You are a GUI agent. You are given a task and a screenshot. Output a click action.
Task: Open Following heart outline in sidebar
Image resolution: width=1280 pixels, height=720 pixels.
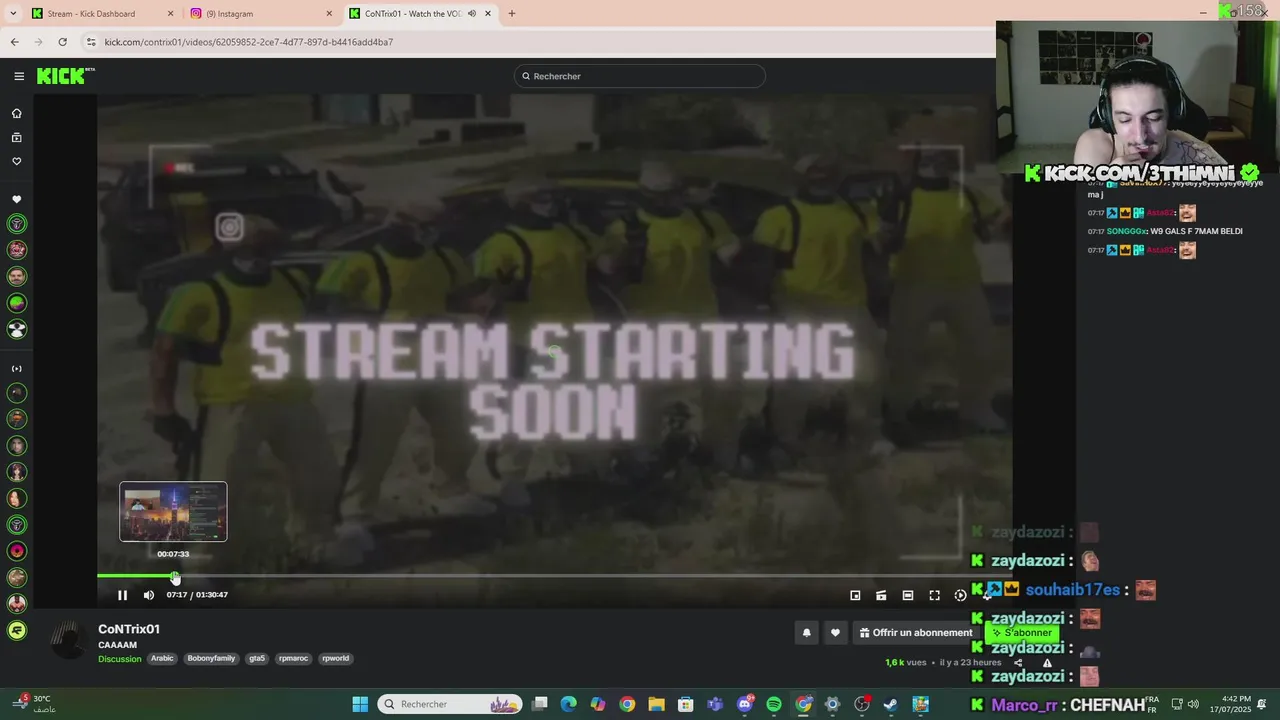(x=17, y=161)
